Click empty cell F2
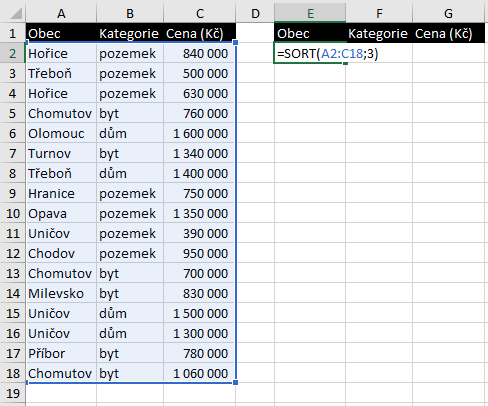The width and height of the screenshot is (488, 406). [x=379, y=53]
